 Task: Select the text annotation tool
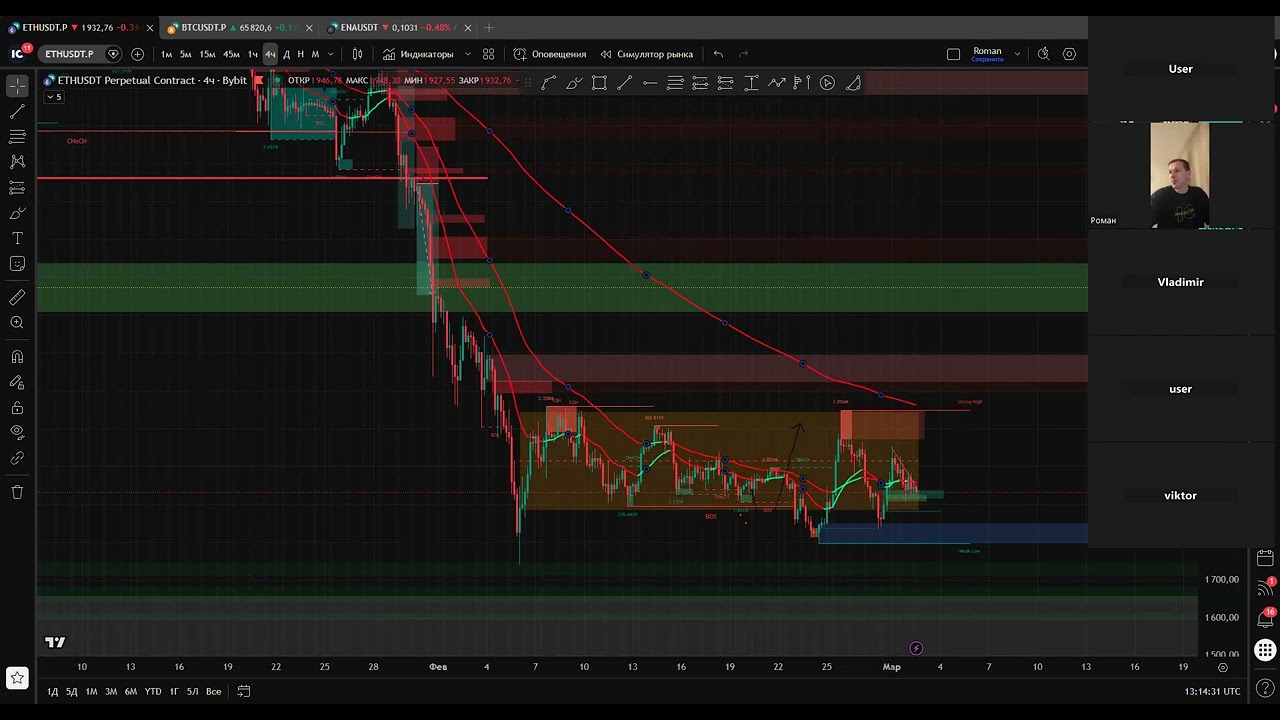17,238
